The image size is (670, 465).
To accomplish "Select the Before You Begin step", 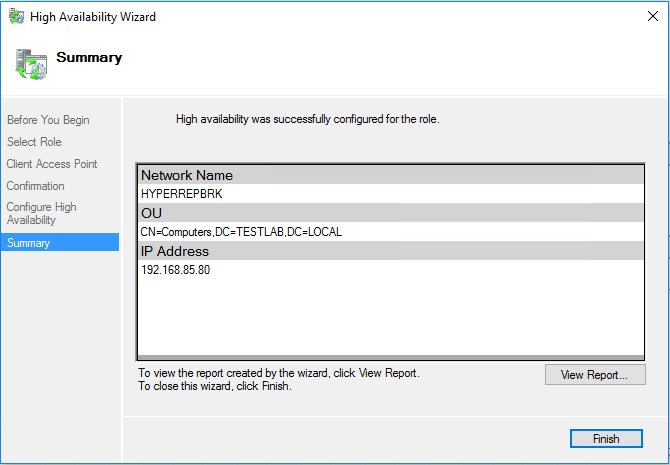I will point(48,120).
